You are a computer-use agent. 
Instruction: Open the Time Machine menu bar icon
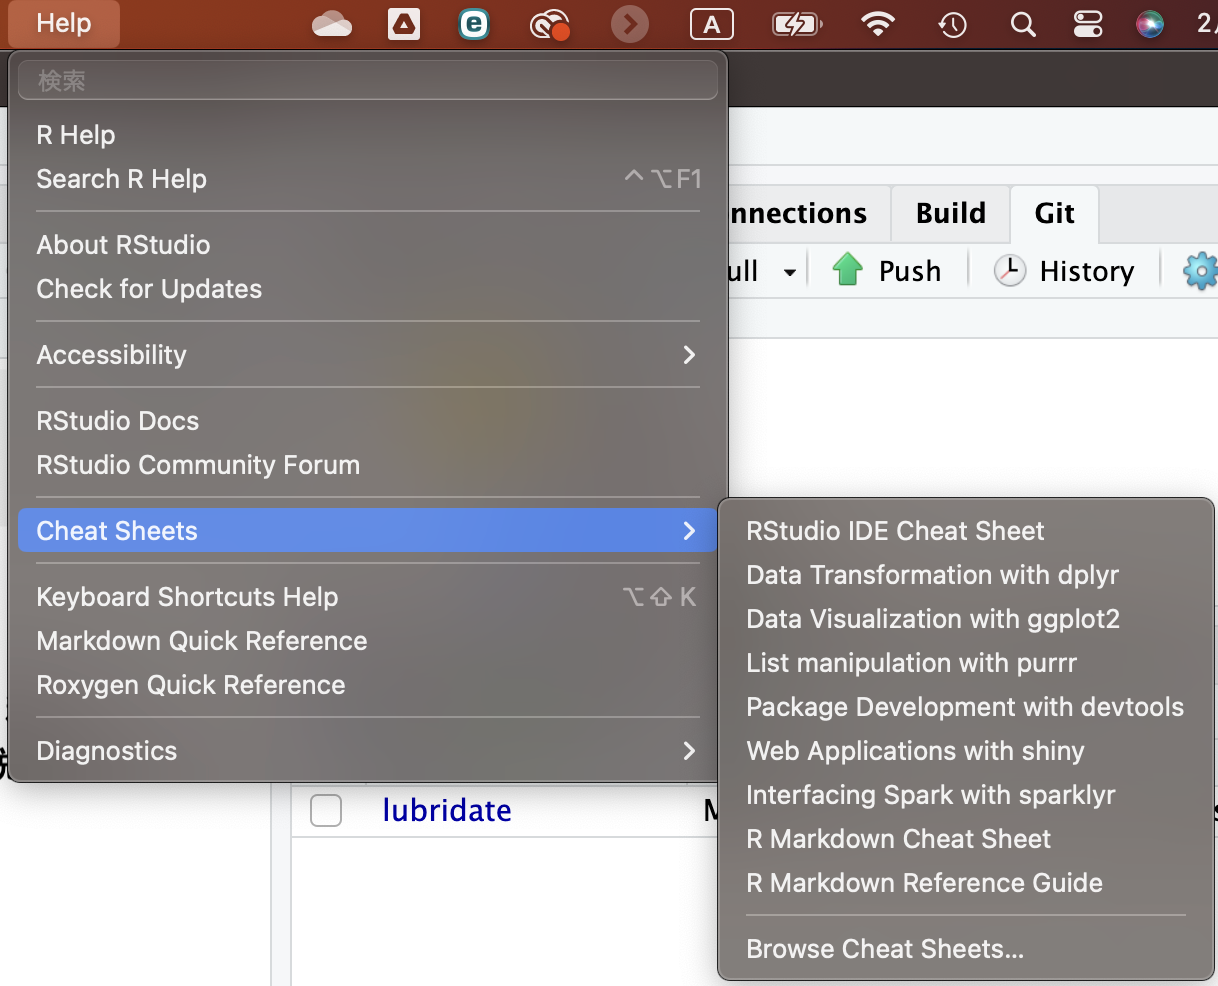coord(952,24)
